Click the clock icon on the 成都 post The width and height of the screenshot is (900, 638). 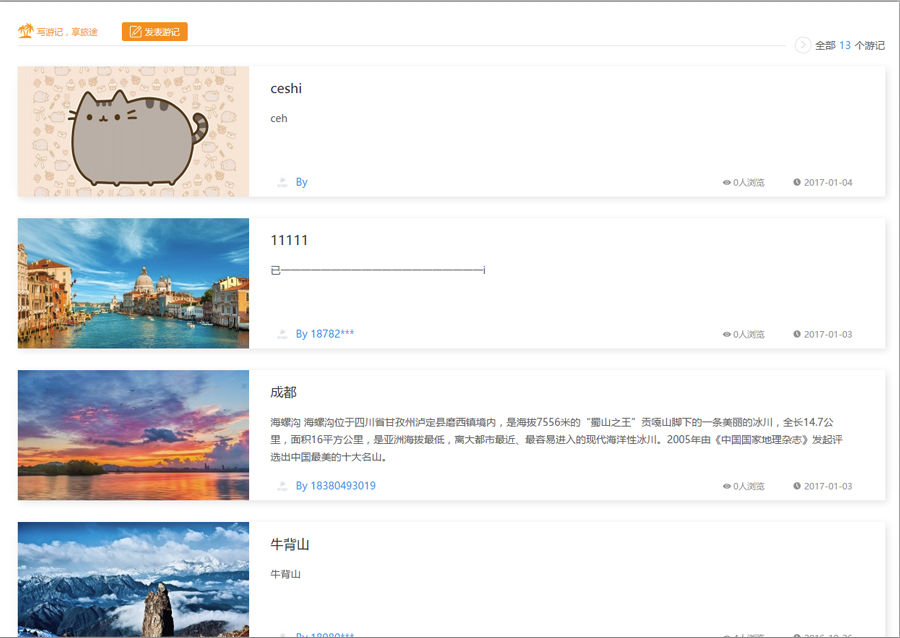coord(797,486)
